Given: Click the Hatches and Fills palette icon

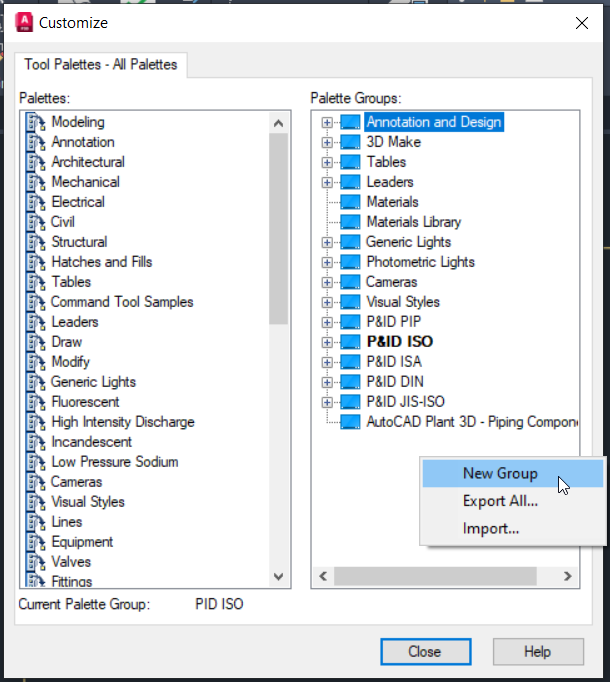Looking at the screenshot, I should pos(36,262).
